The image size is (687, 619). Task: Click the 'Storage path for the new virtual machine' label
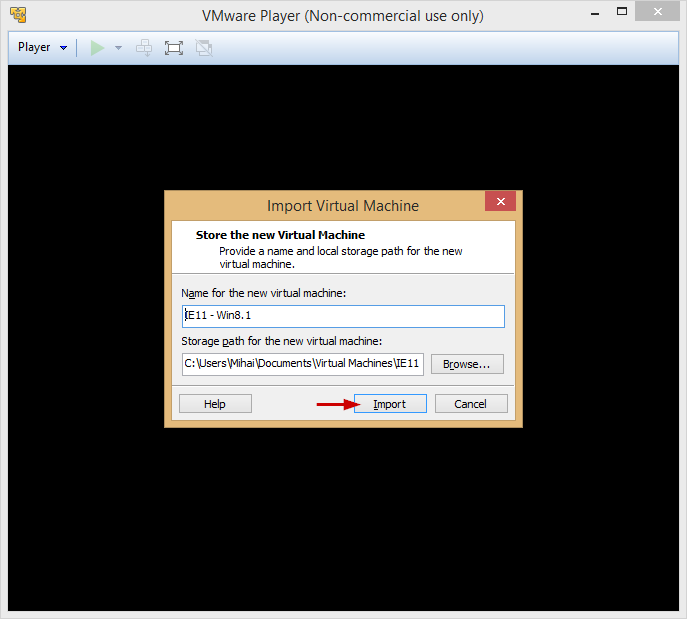click(x=281, y=341)
